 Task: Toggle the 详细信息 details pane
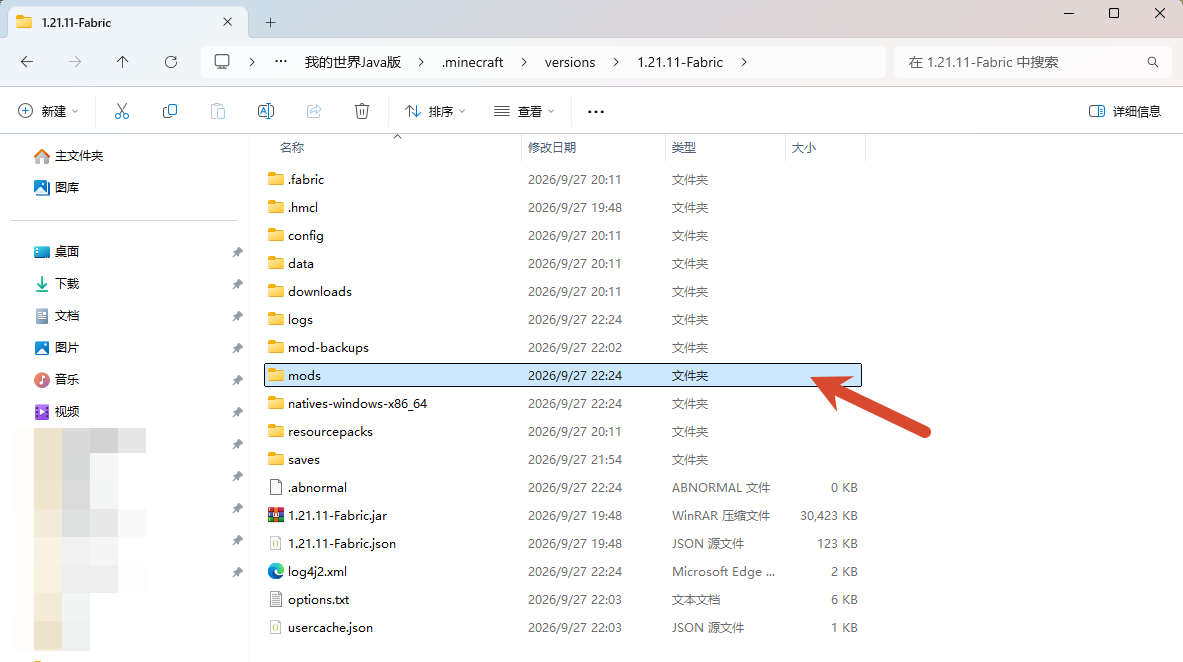point(1124,111)
